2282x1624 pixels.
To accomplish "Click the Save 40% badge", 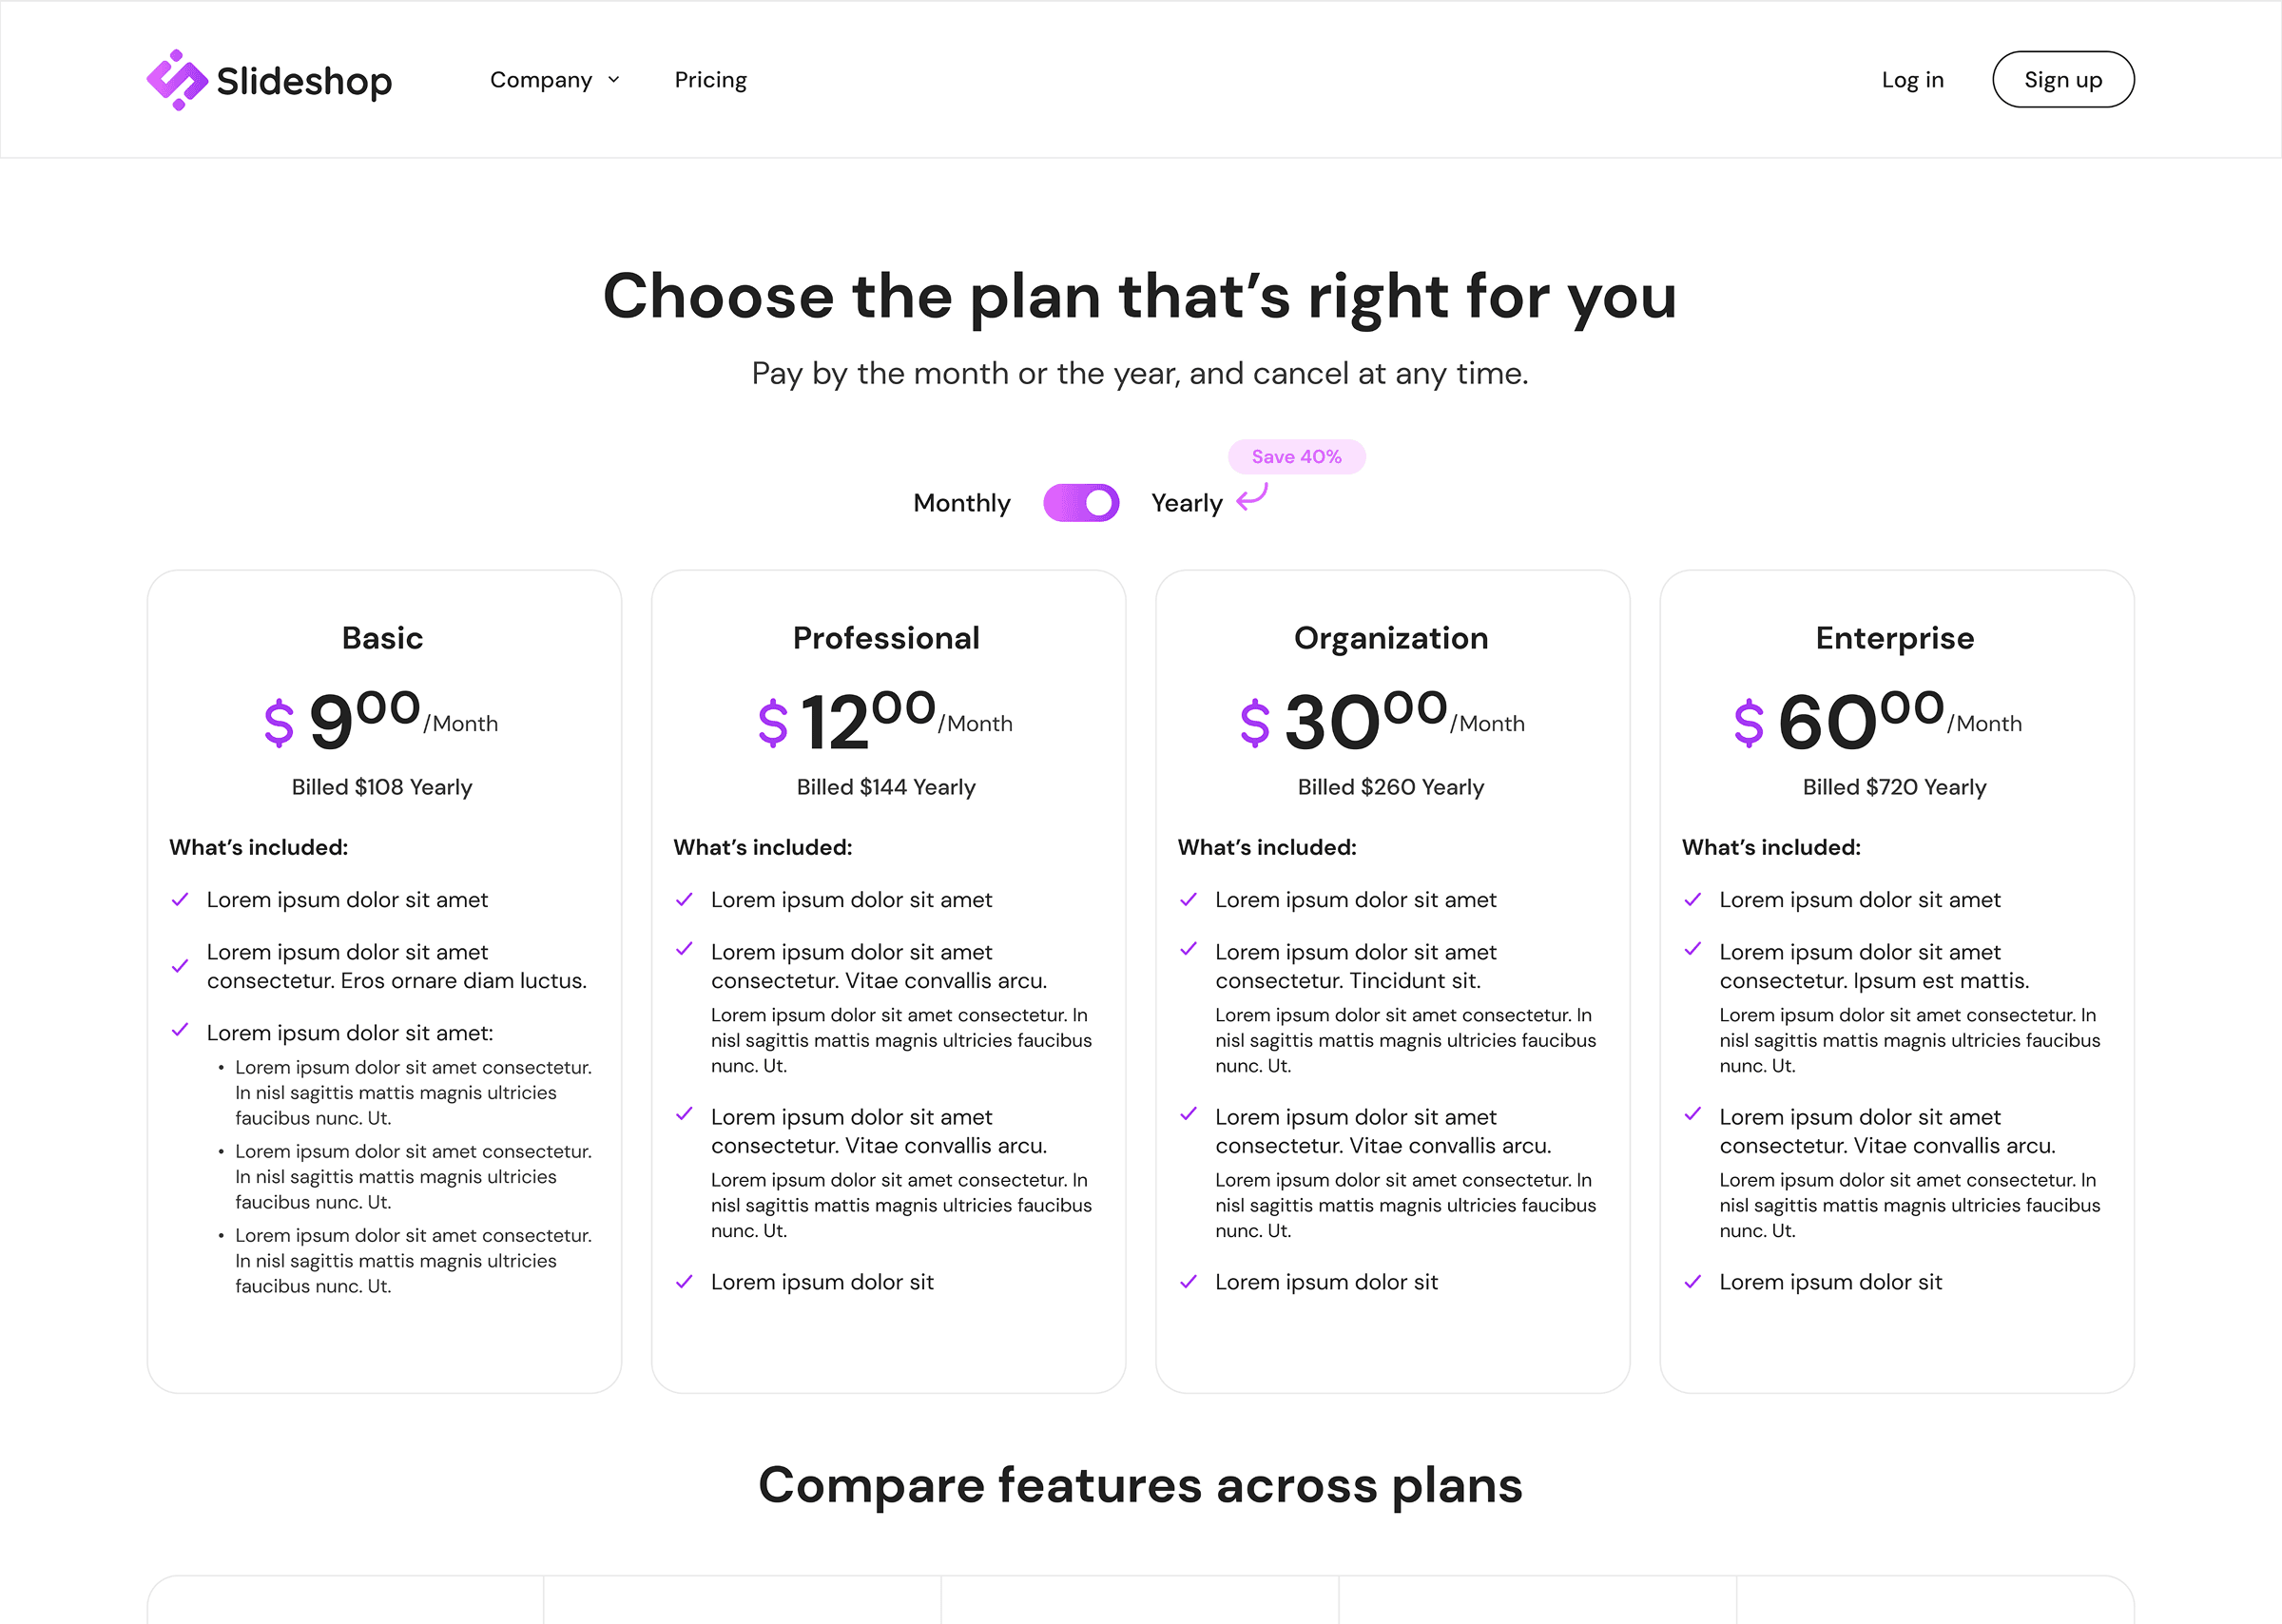I will pos(1296,456).
